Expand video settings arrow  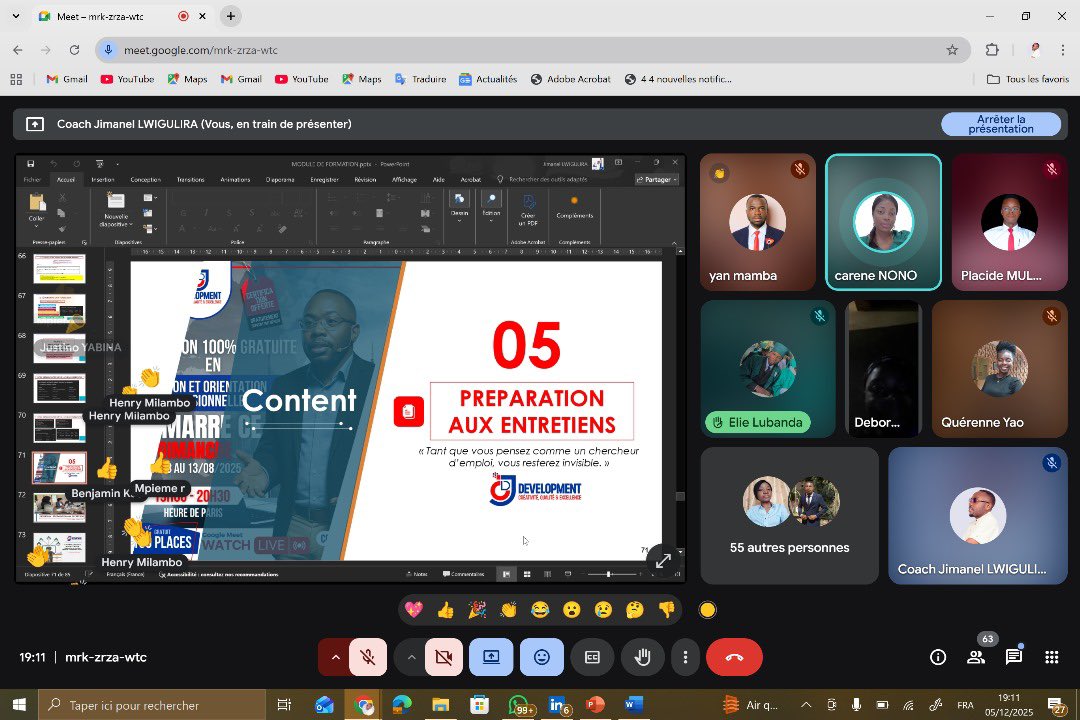(x=411, y=657)
